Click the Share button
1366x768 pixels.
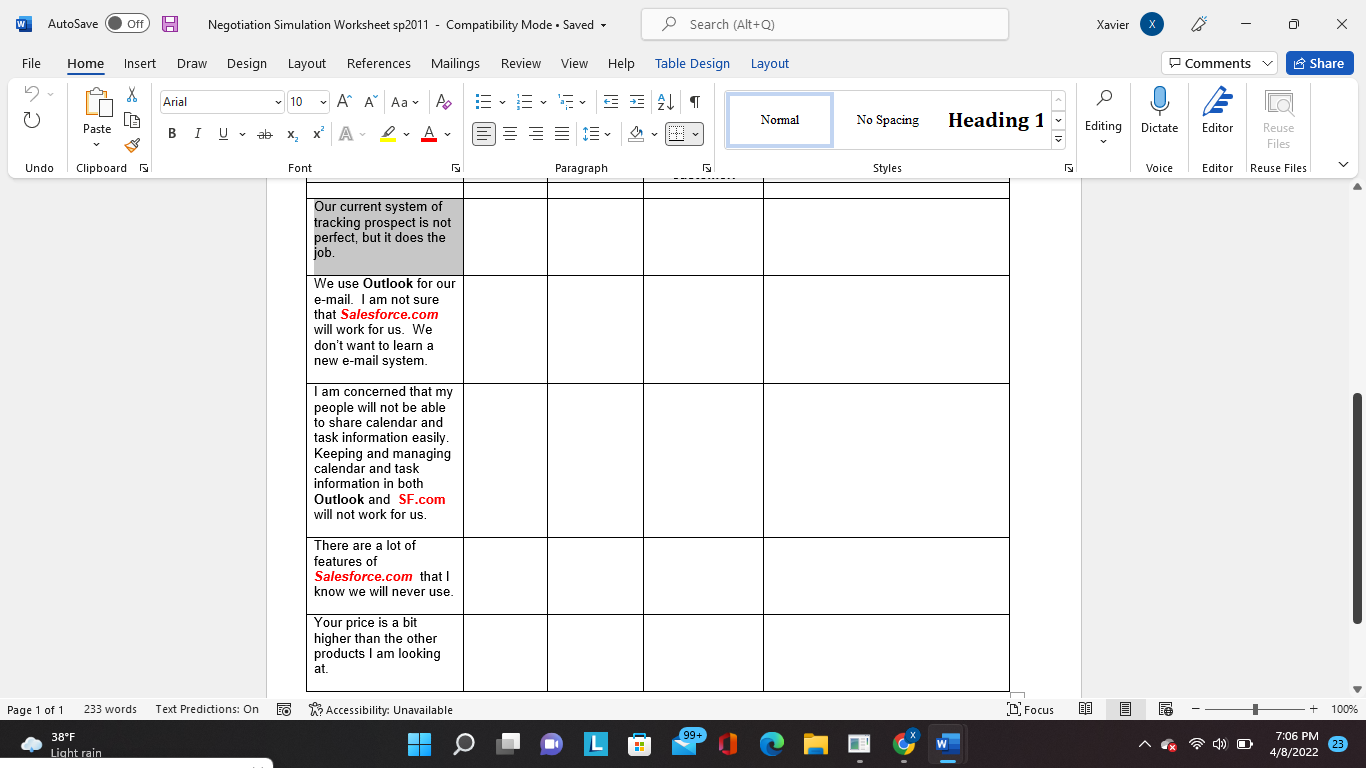(1319, 63)
